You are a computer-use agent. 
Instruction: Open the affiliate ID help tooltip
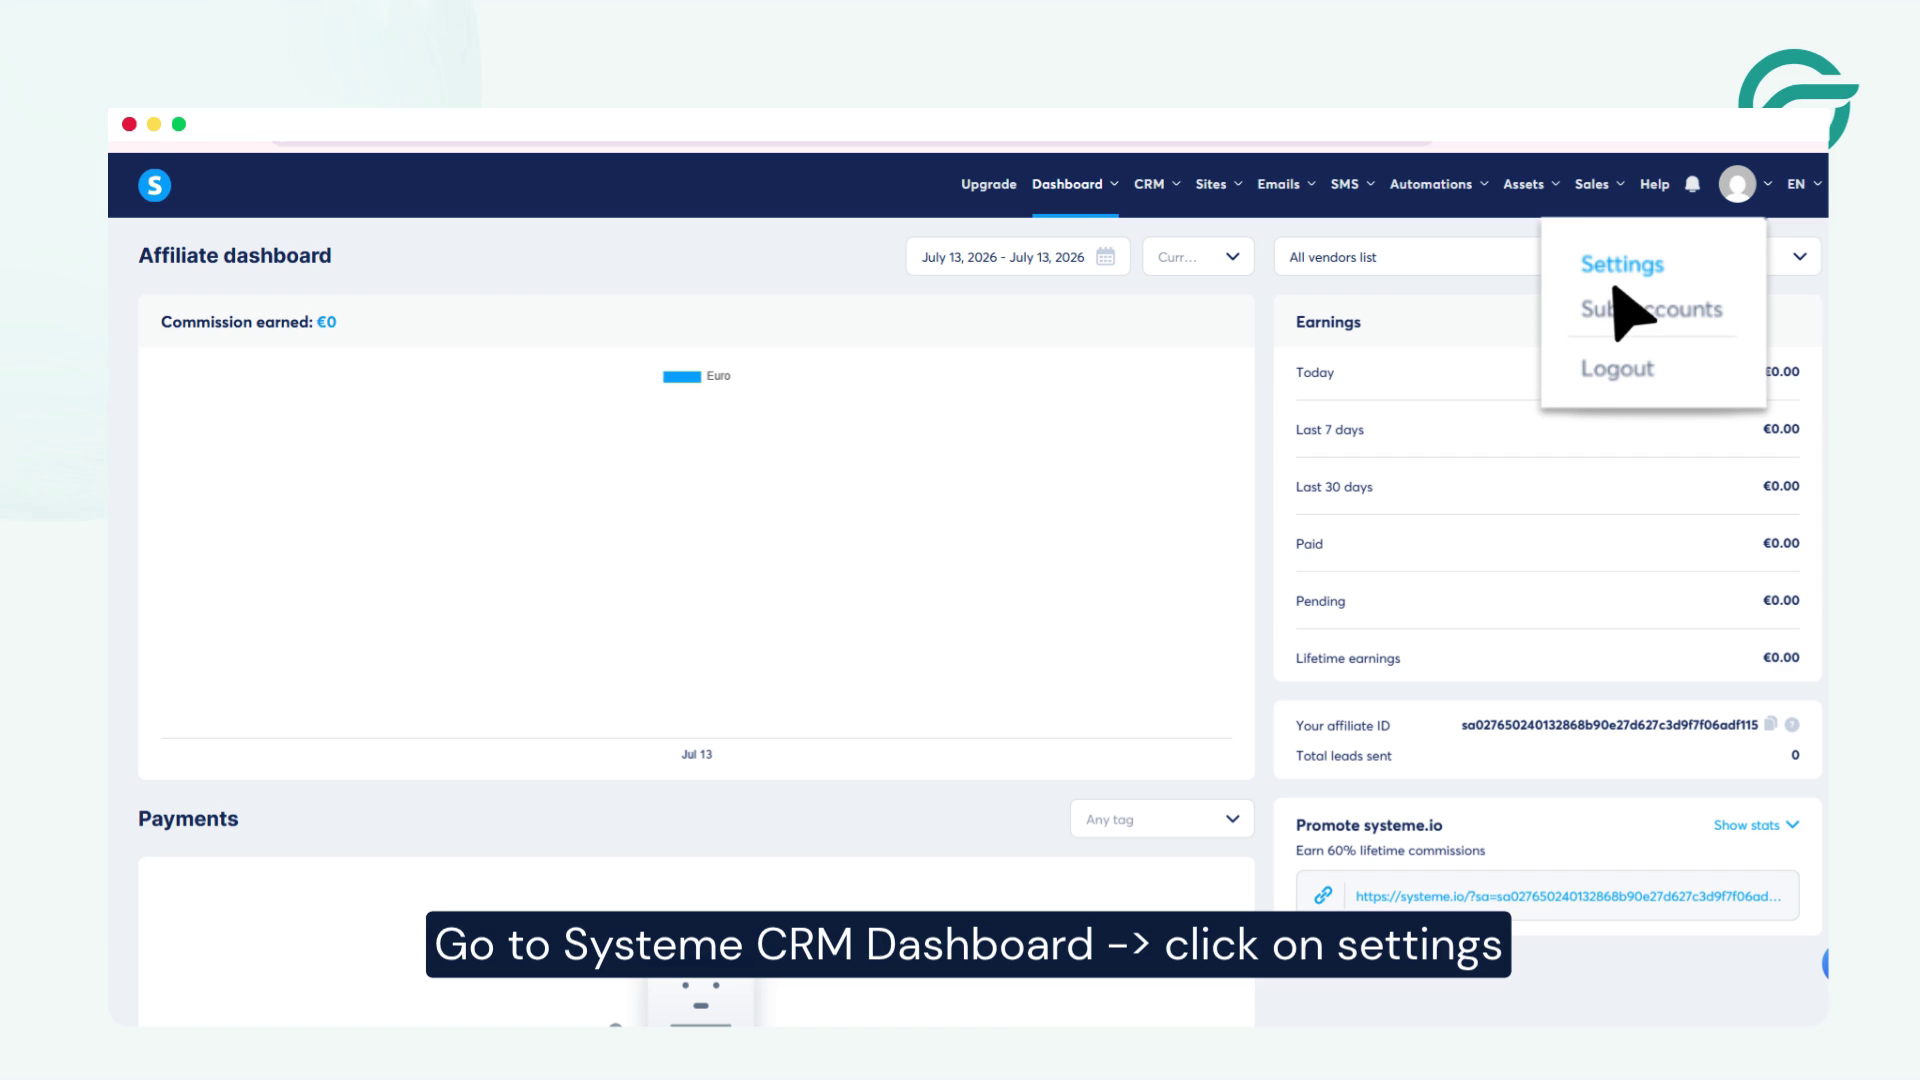coord(1792,724)
